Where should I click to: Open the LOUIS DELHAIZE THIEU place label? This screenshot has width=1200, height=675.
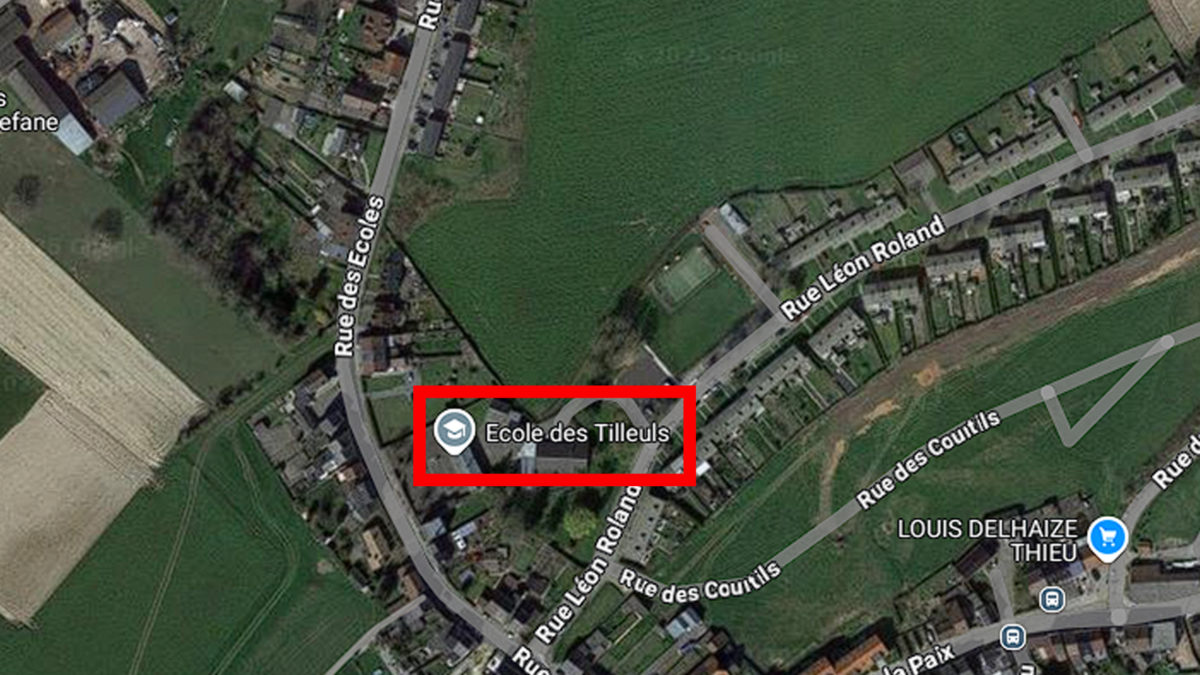tap(989, 539)
